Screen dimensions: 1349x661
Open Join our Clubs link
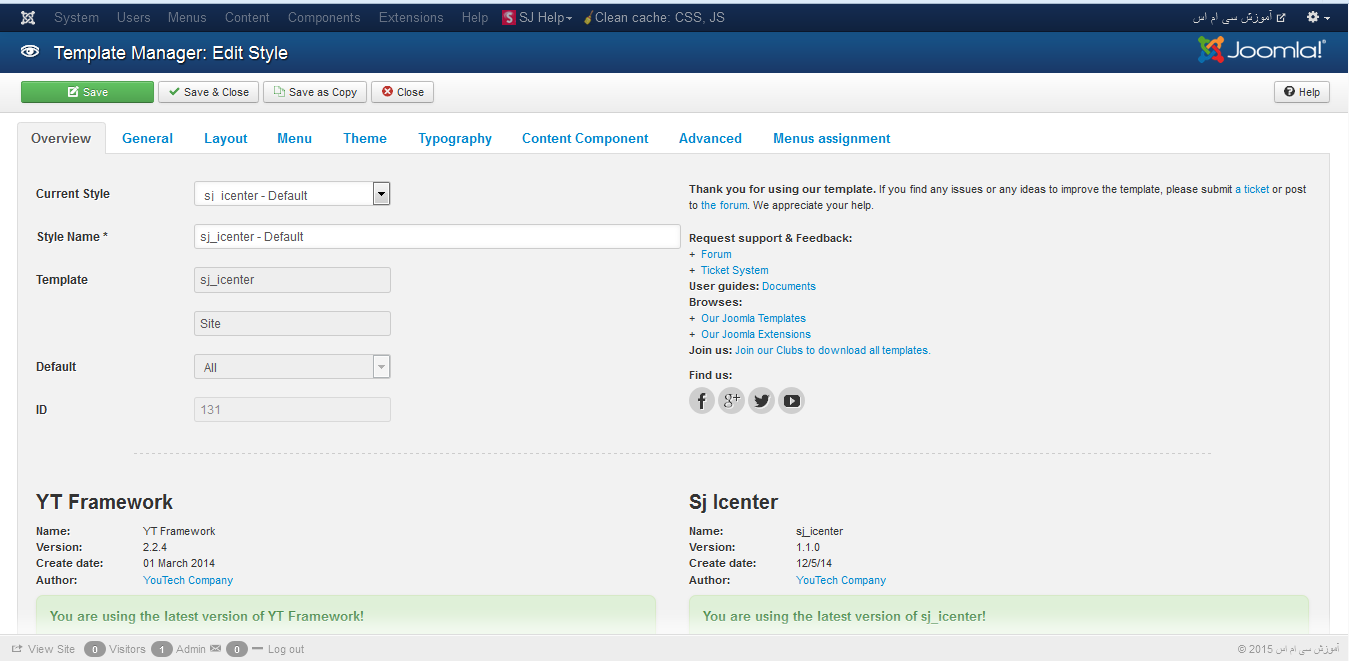click(832, 350)
